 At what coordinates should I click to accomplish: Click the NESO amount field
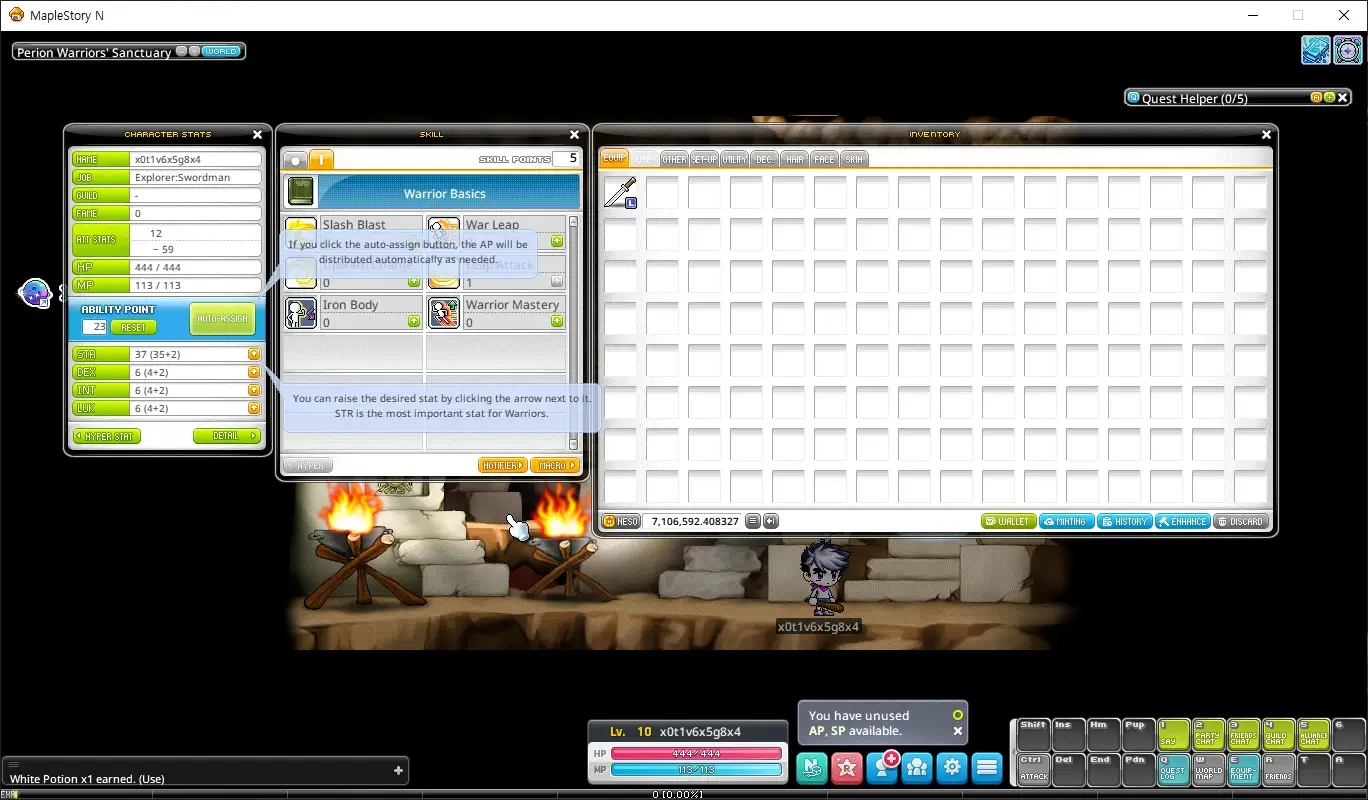pyautogui.click(x=692, y=521)
